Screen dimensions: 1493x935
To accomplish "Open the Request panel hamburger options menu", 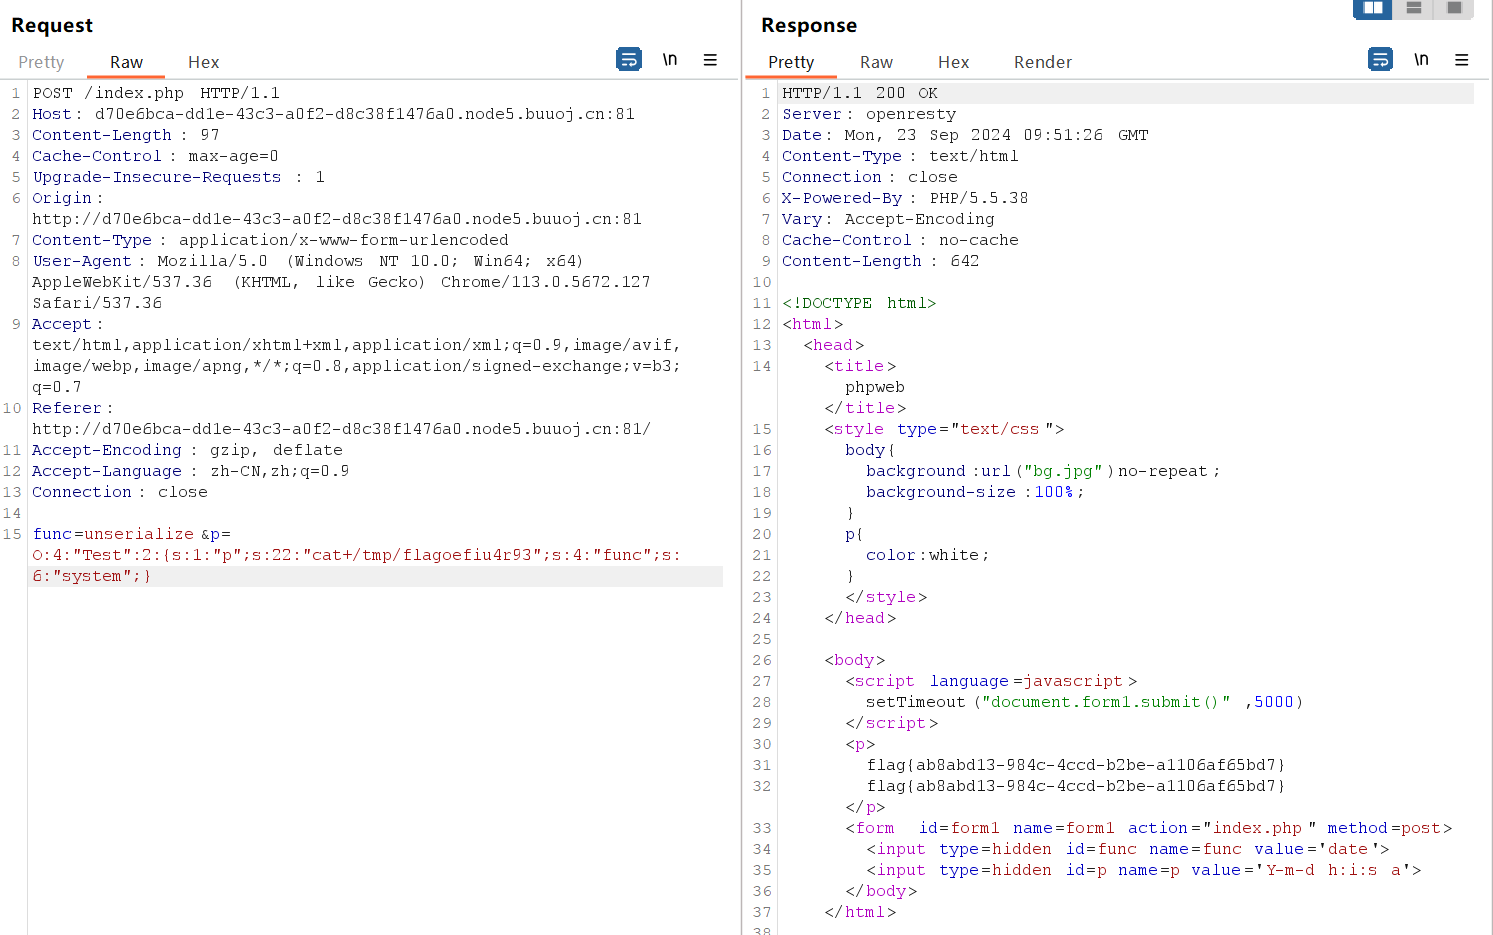I will 710,60.
